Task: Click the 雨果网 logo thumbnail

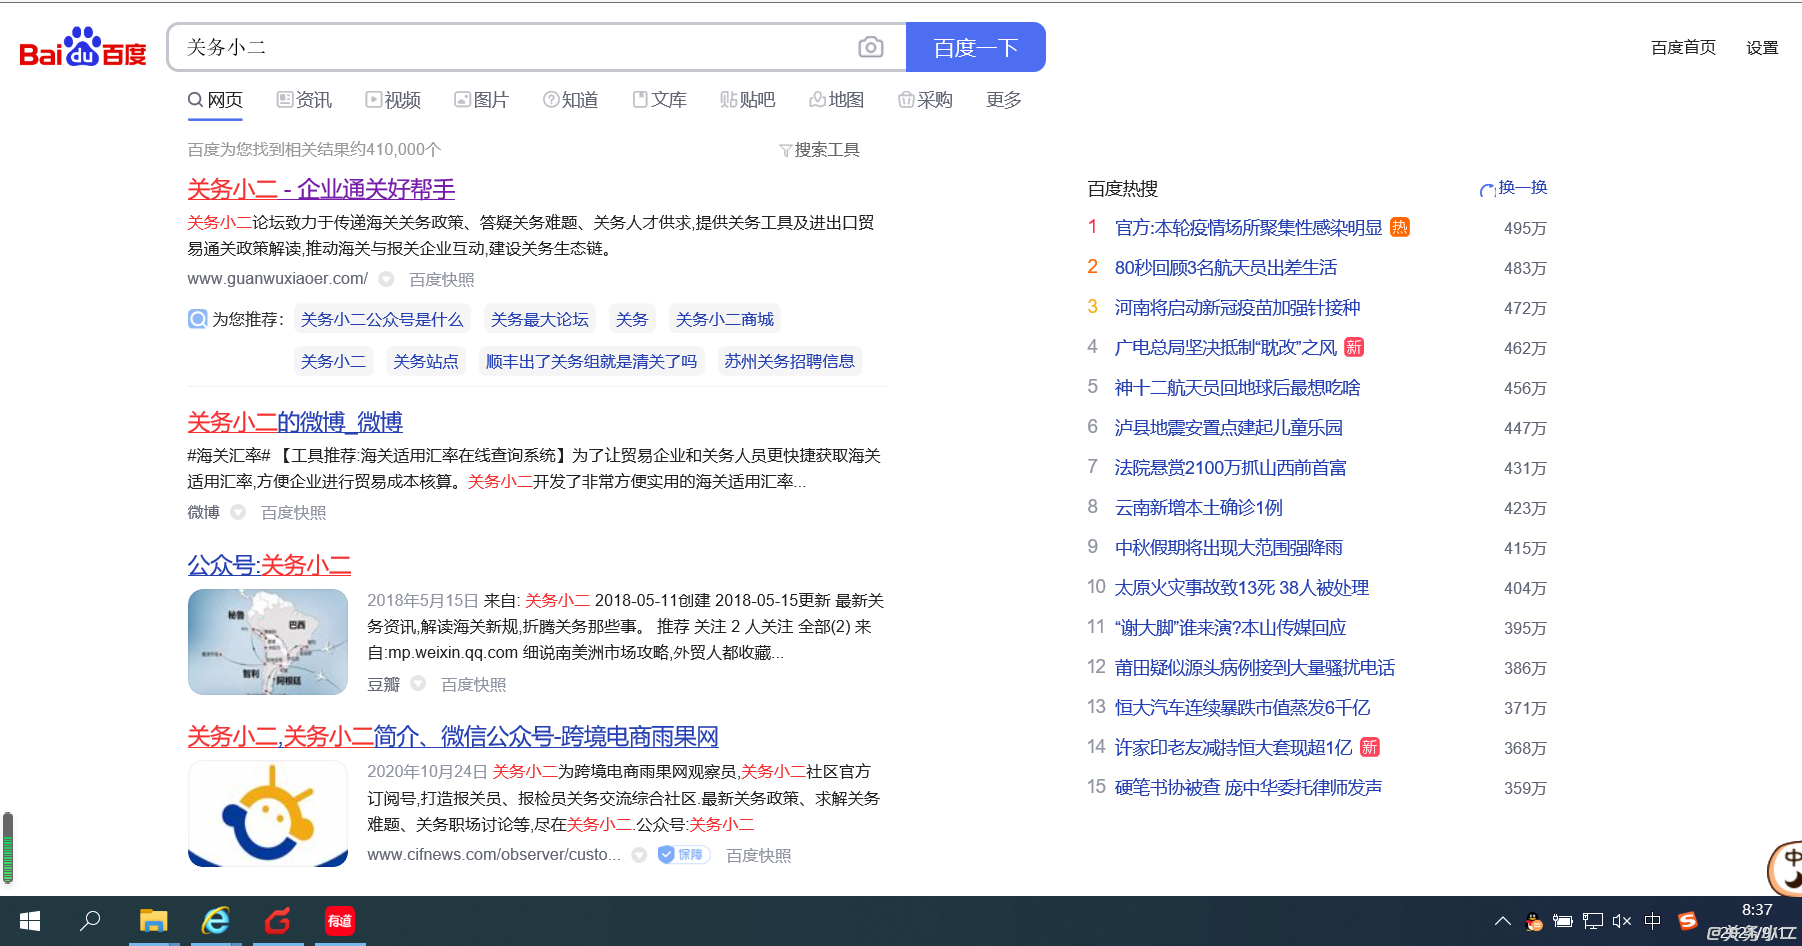Action: tap(268, 814)
